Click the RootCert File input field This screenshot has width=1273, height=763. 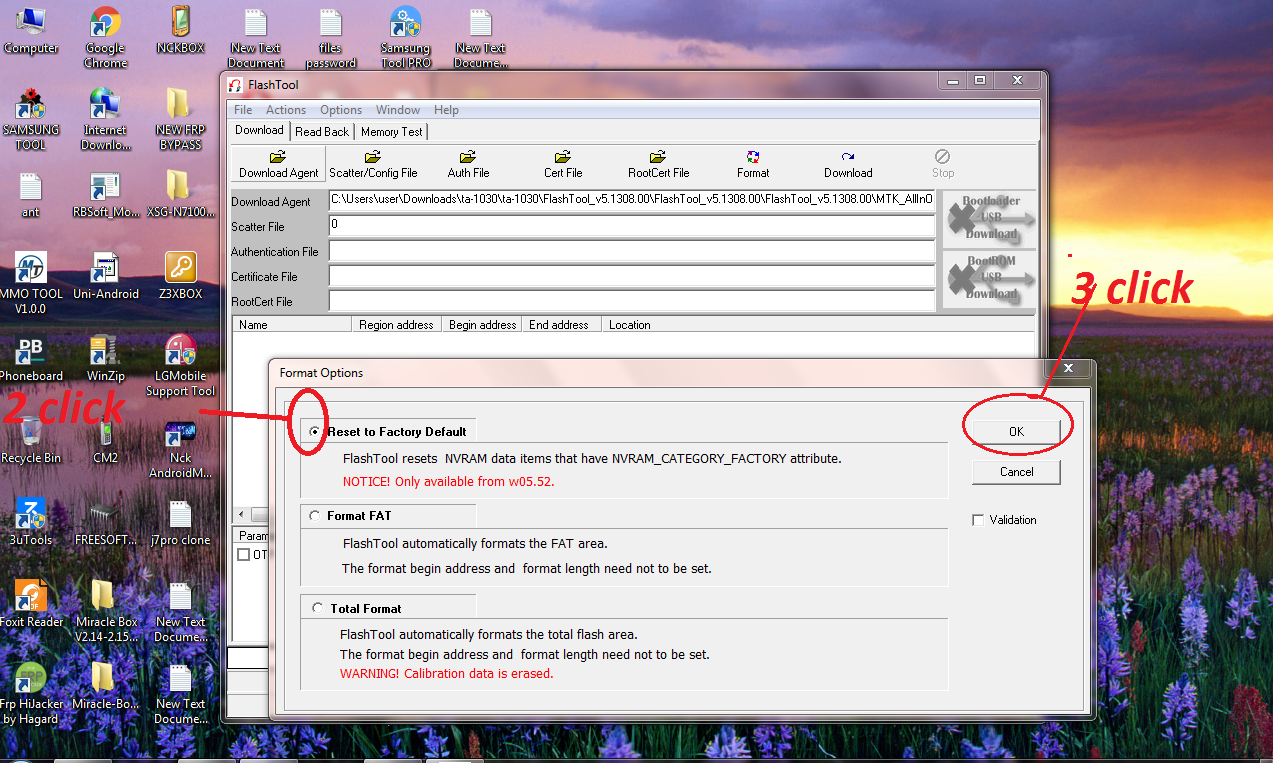pyautogui.click(x=632, y=301)
